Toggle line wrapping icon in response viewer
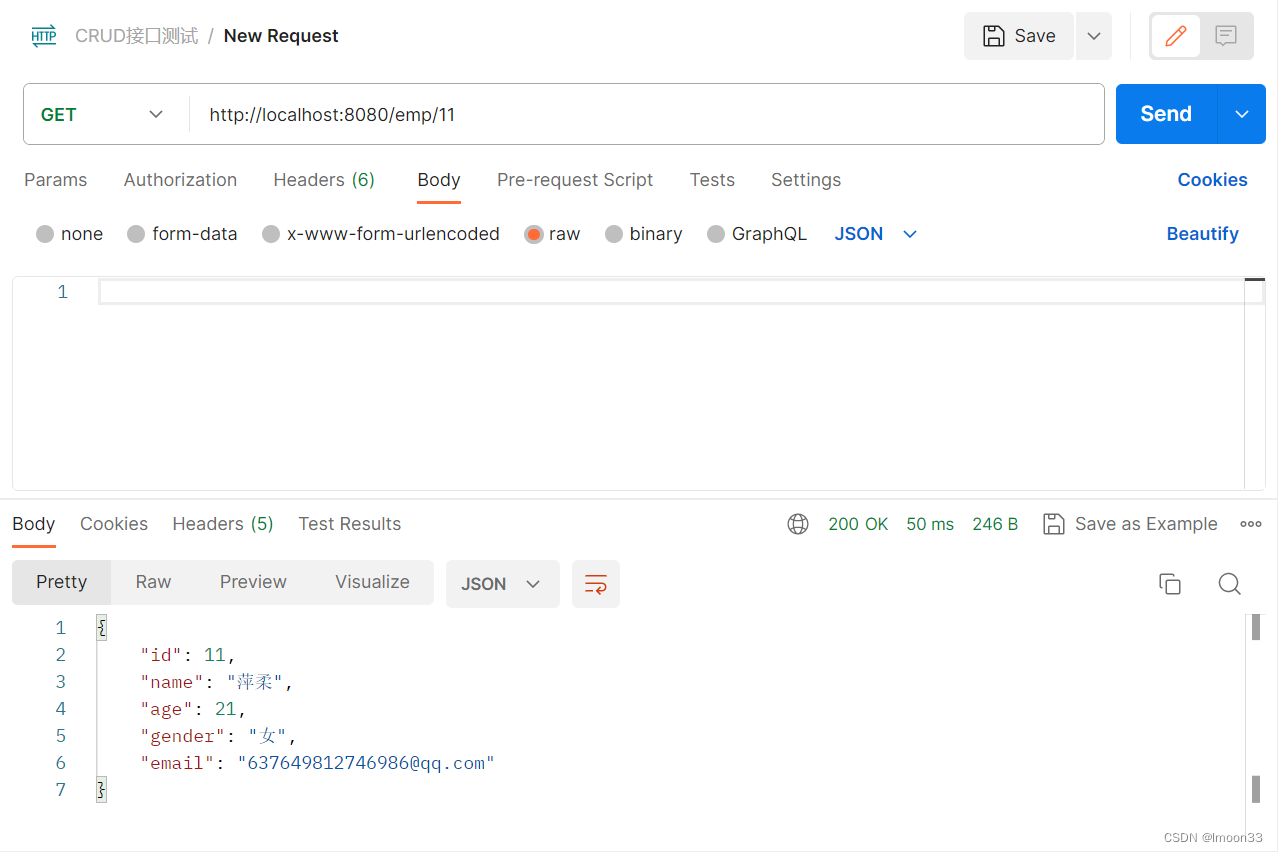 [x=595, y=584]
